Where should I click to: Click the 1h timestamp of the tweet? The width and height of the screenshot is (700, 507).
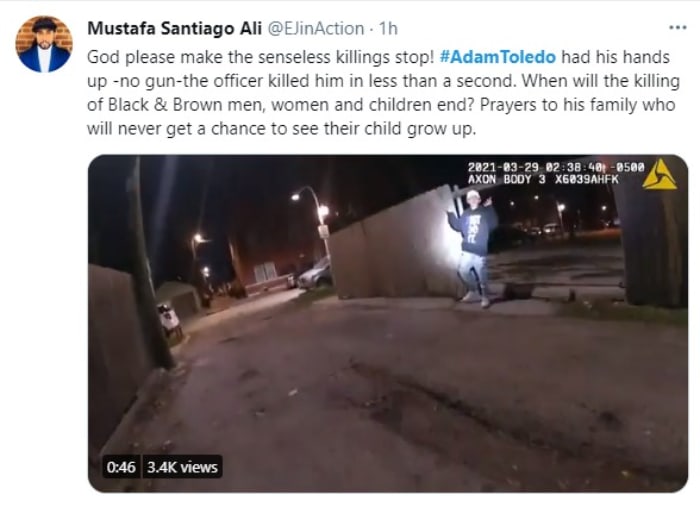point(388,28)
